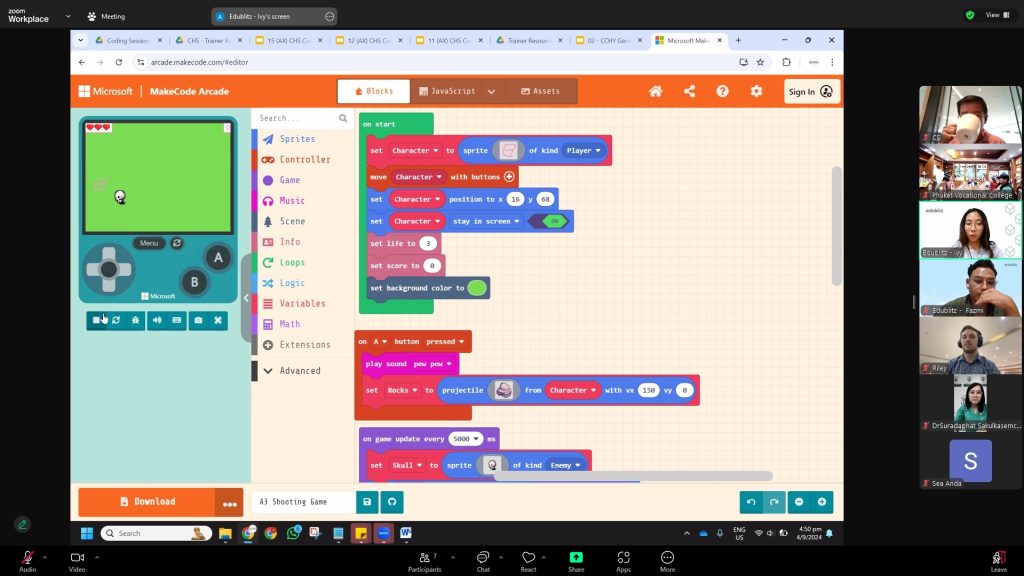Open the Controller toolbox category
The image size is (1024, 576).
(x=304, y=159)
